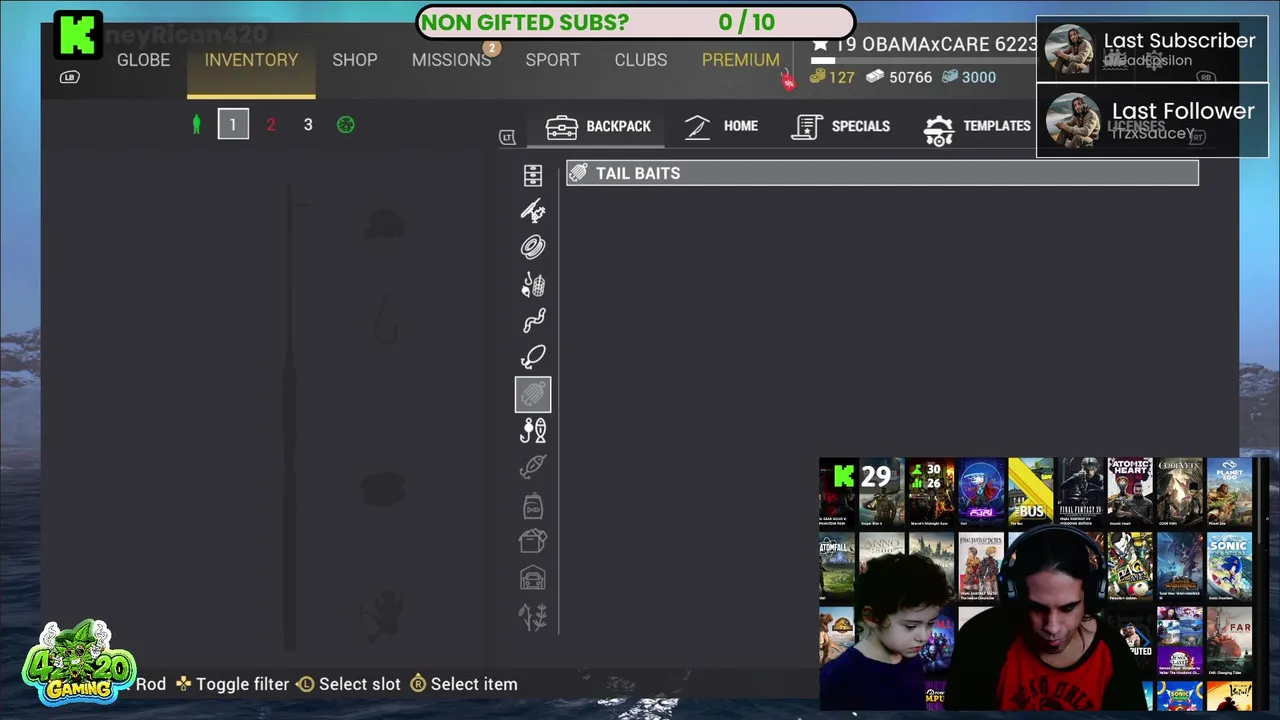The image size is (1280, 720).
Task: Open the GLOBE tab
Action: (143, 60)
